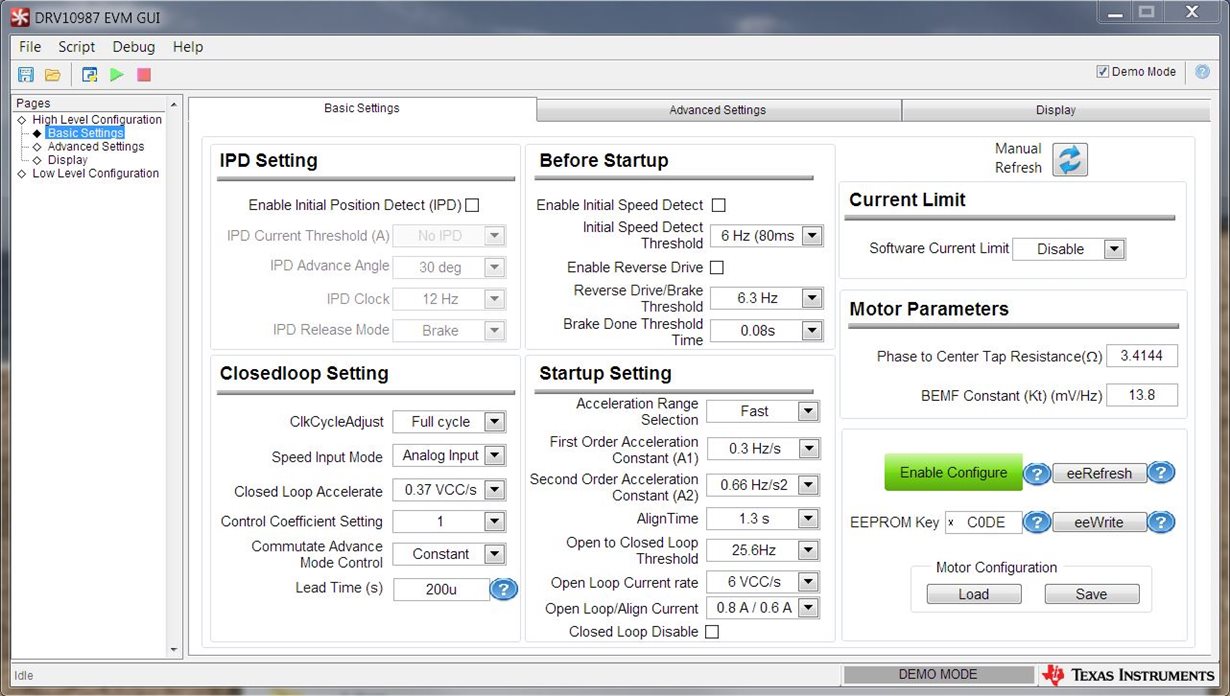Viewport: 1230px width, 696px height.
Task: Toggle the Demo Mode checkbox
Action: point(1103,72)
